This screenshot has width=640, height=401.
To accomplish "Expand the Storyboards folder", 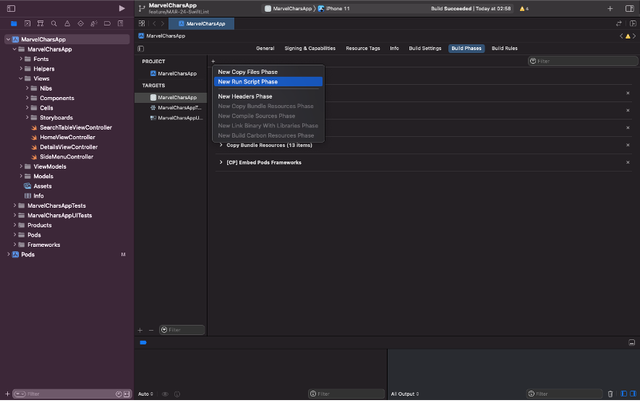I will [27, 118].
